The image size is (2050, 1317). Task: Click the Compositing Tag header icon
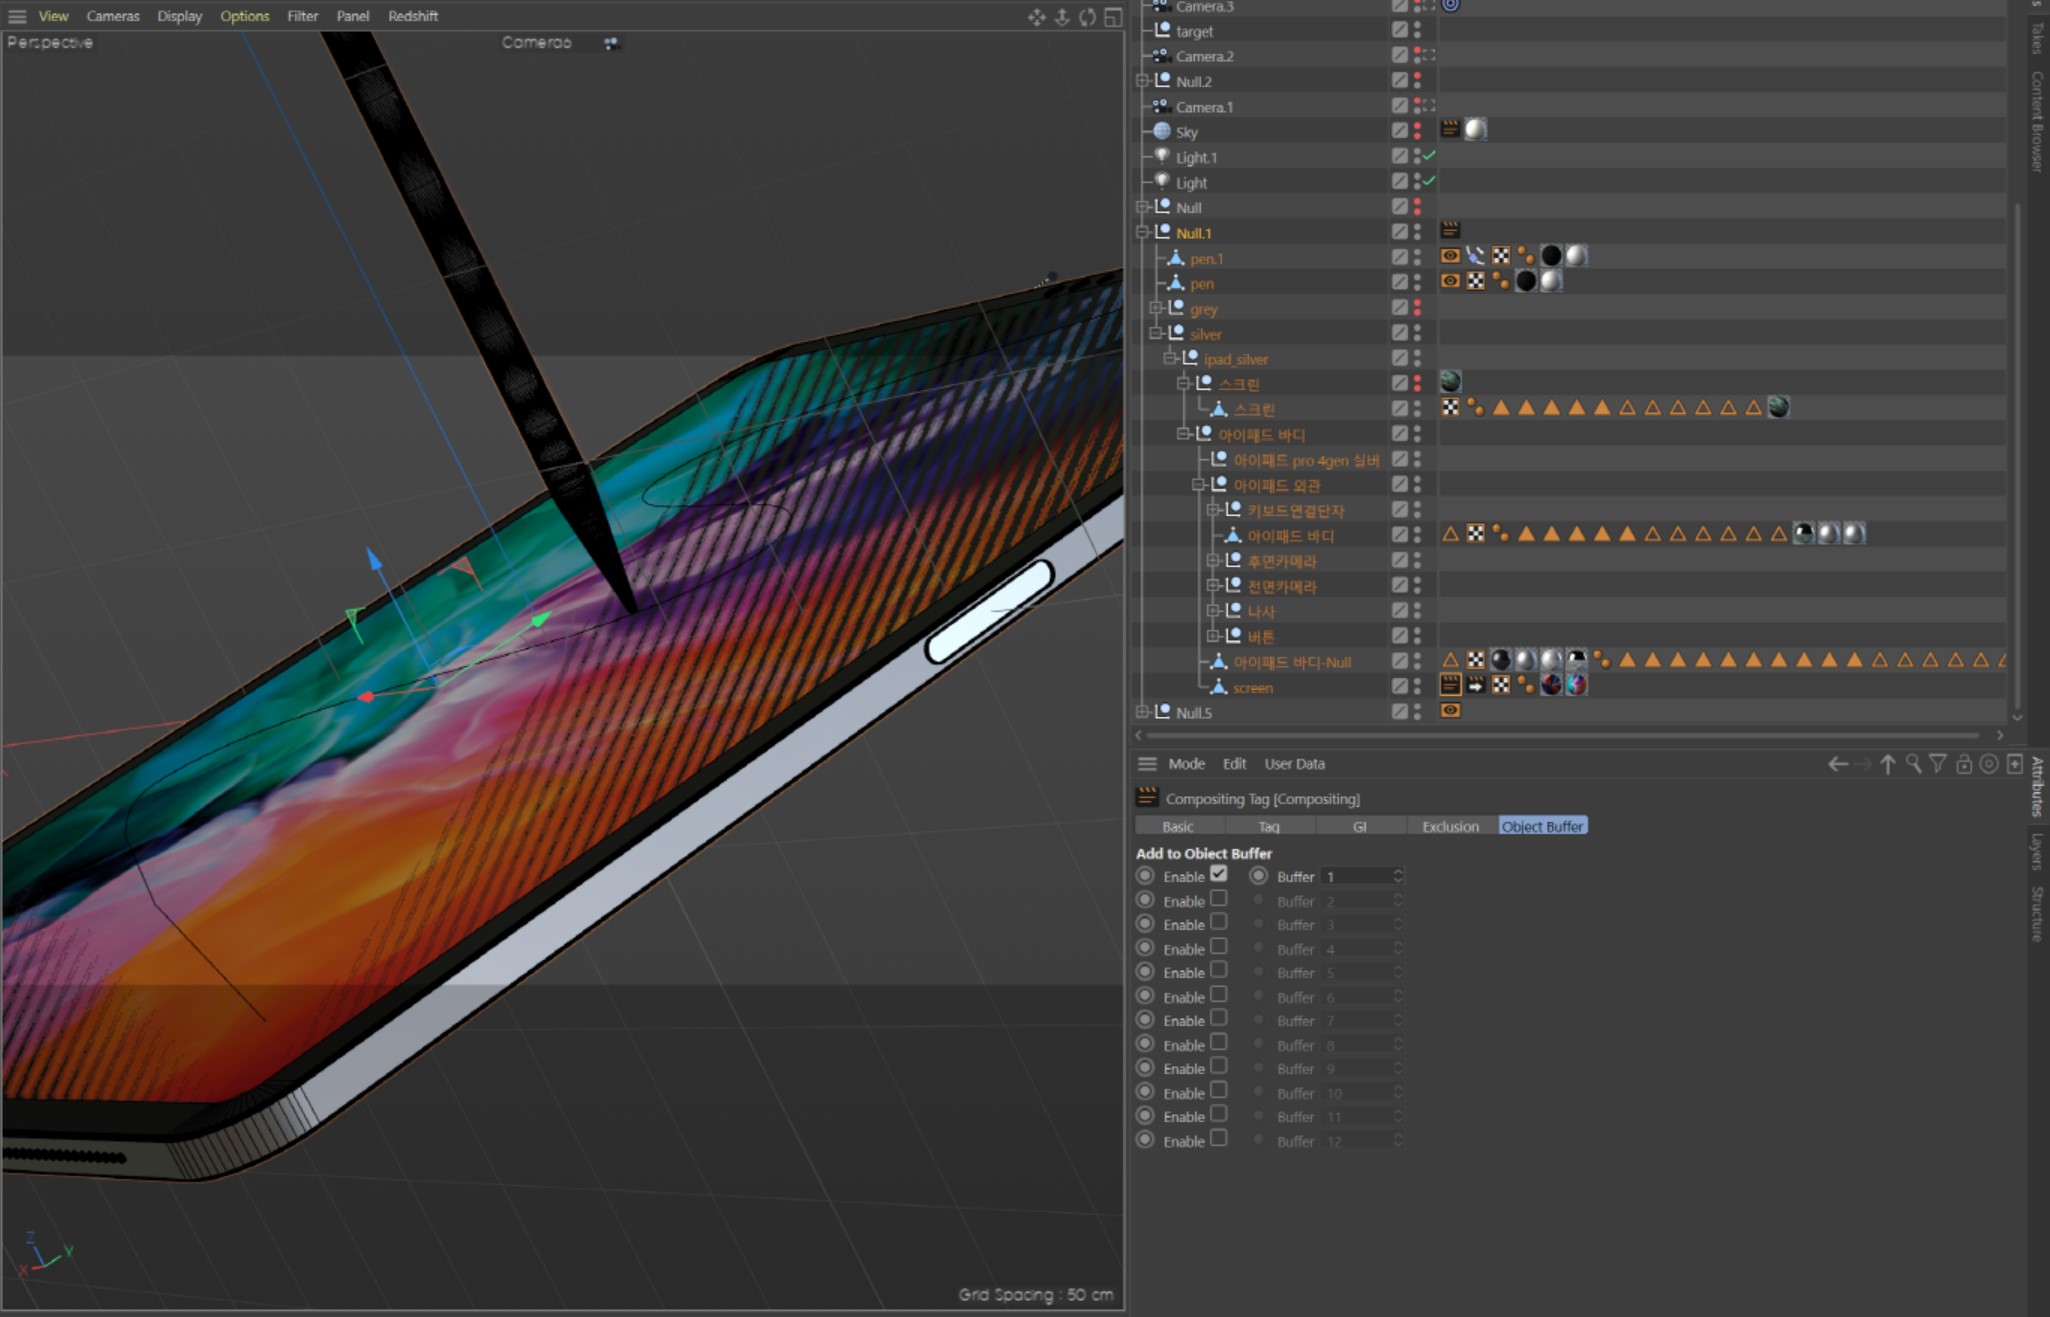(1147, 798)
